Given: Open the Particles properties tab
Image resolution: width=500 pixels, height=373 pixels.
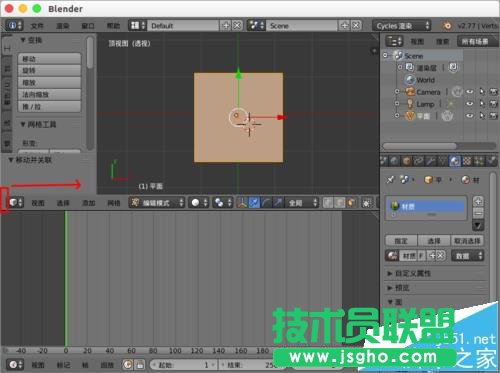Looking at the screenshot, I should 479,161.
